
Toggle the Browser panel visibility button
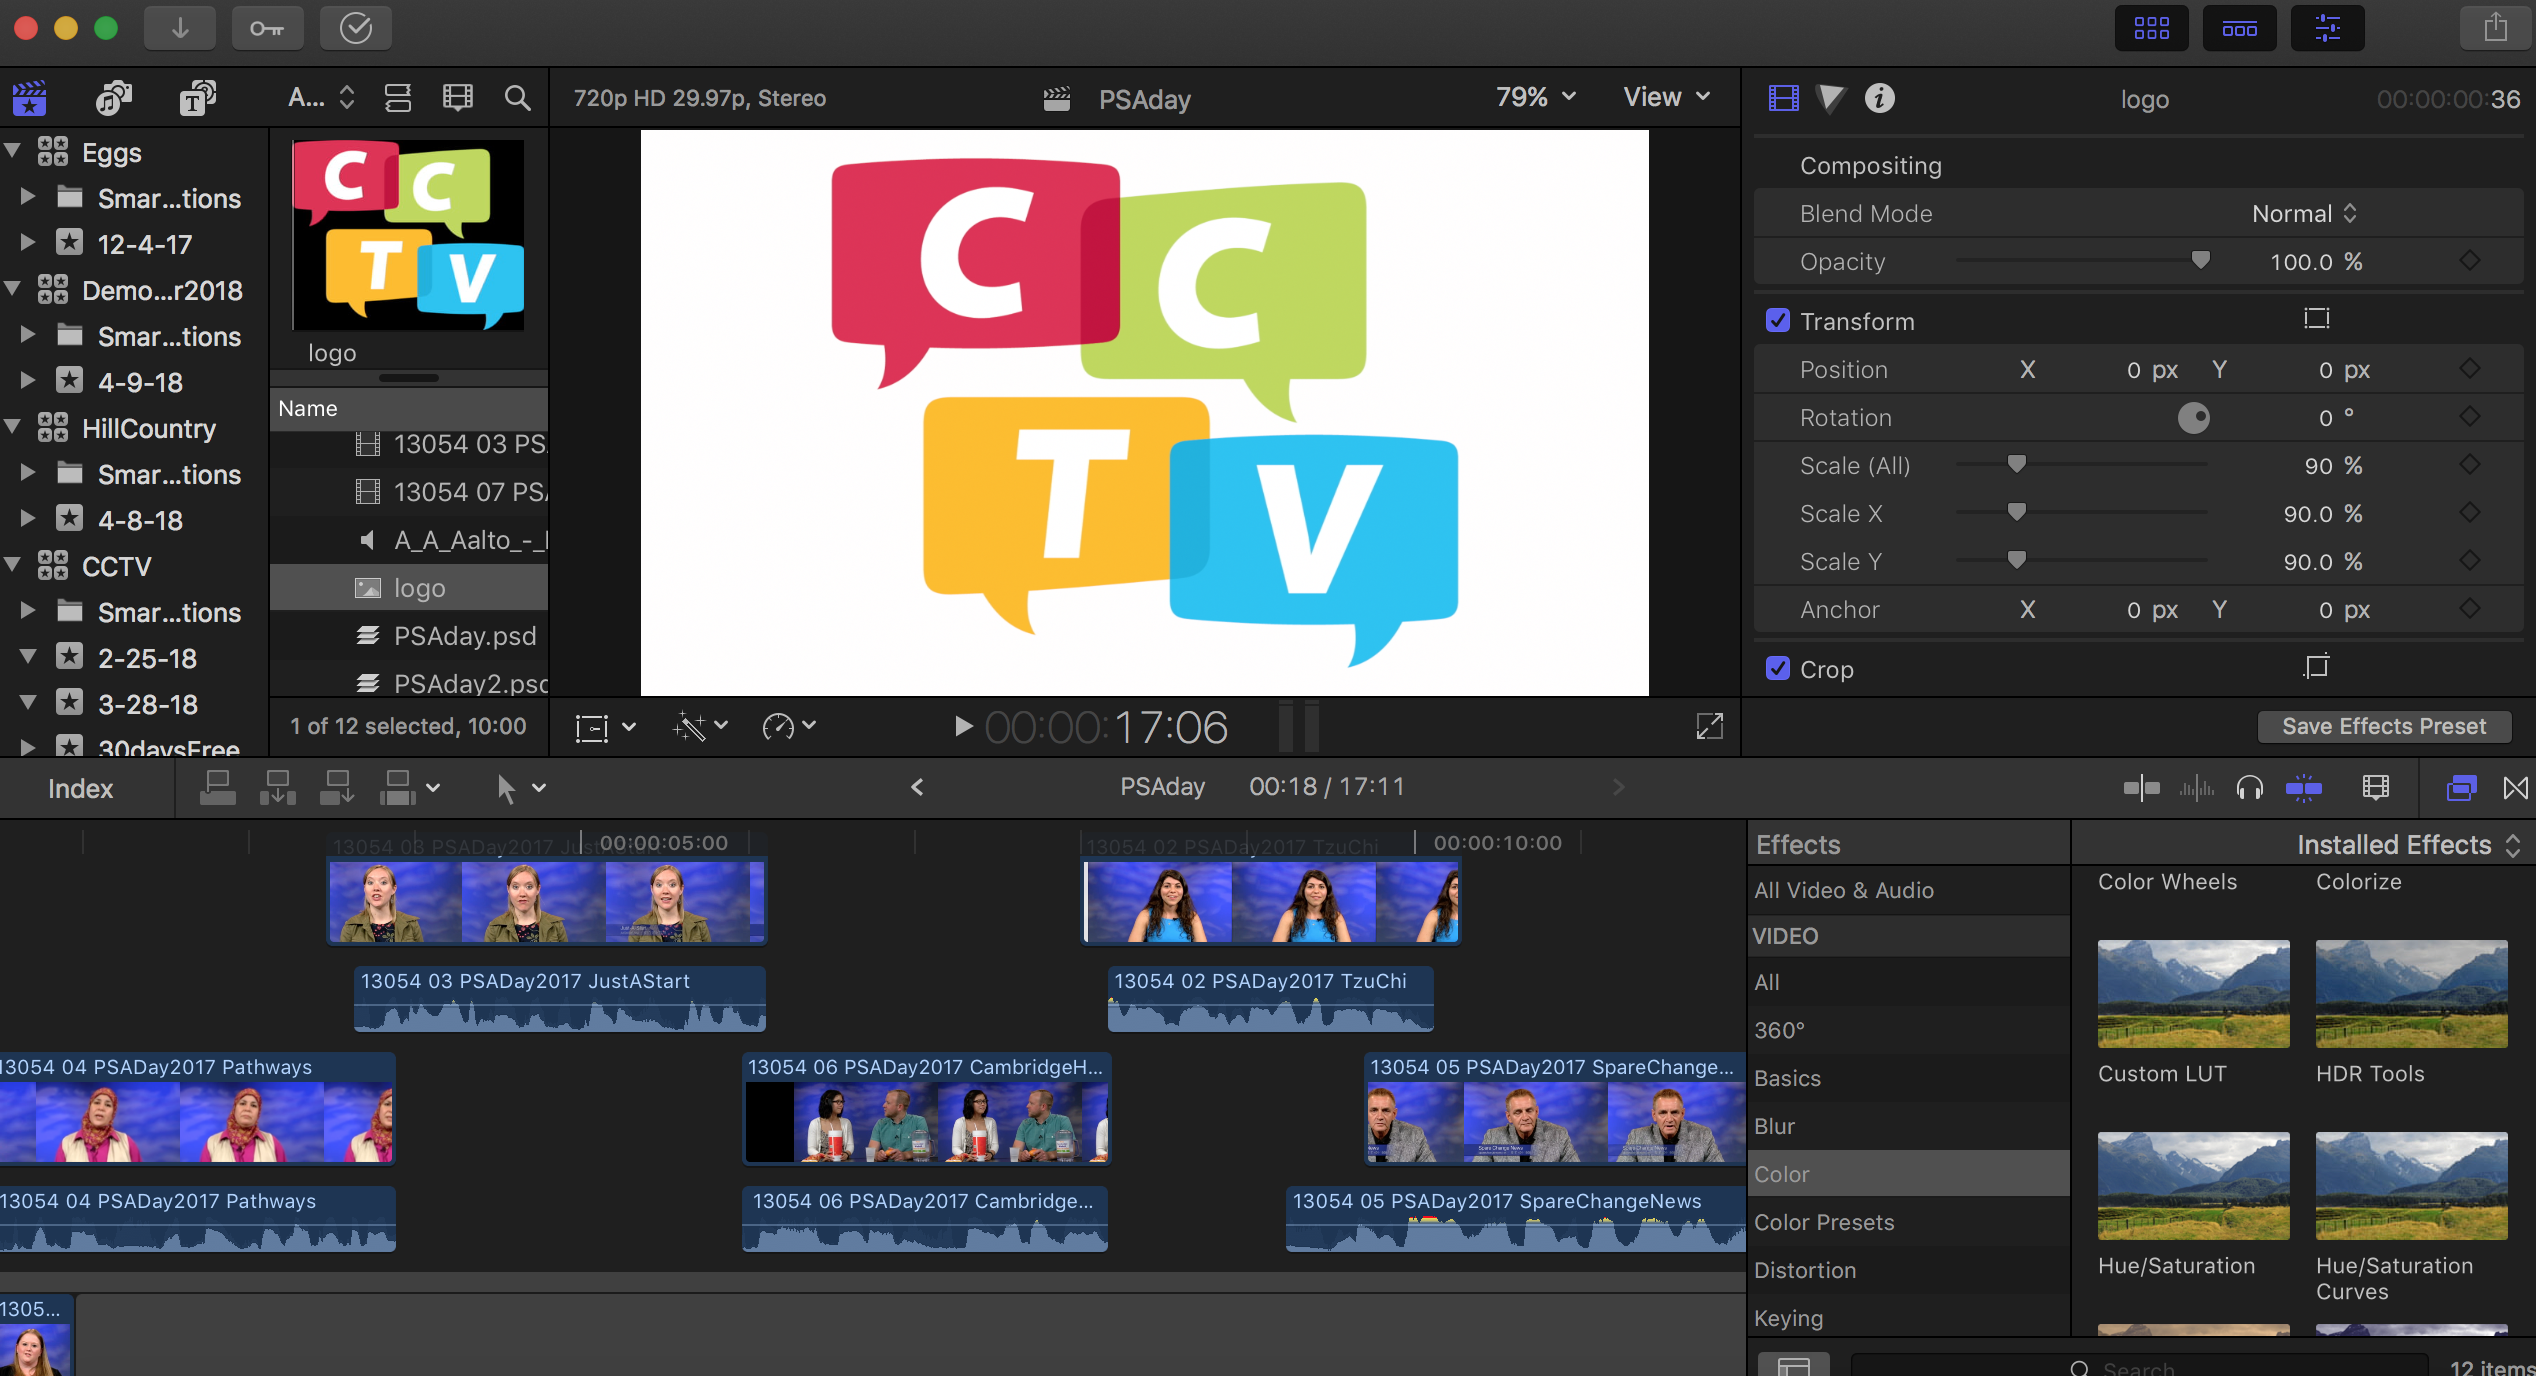2152,28
